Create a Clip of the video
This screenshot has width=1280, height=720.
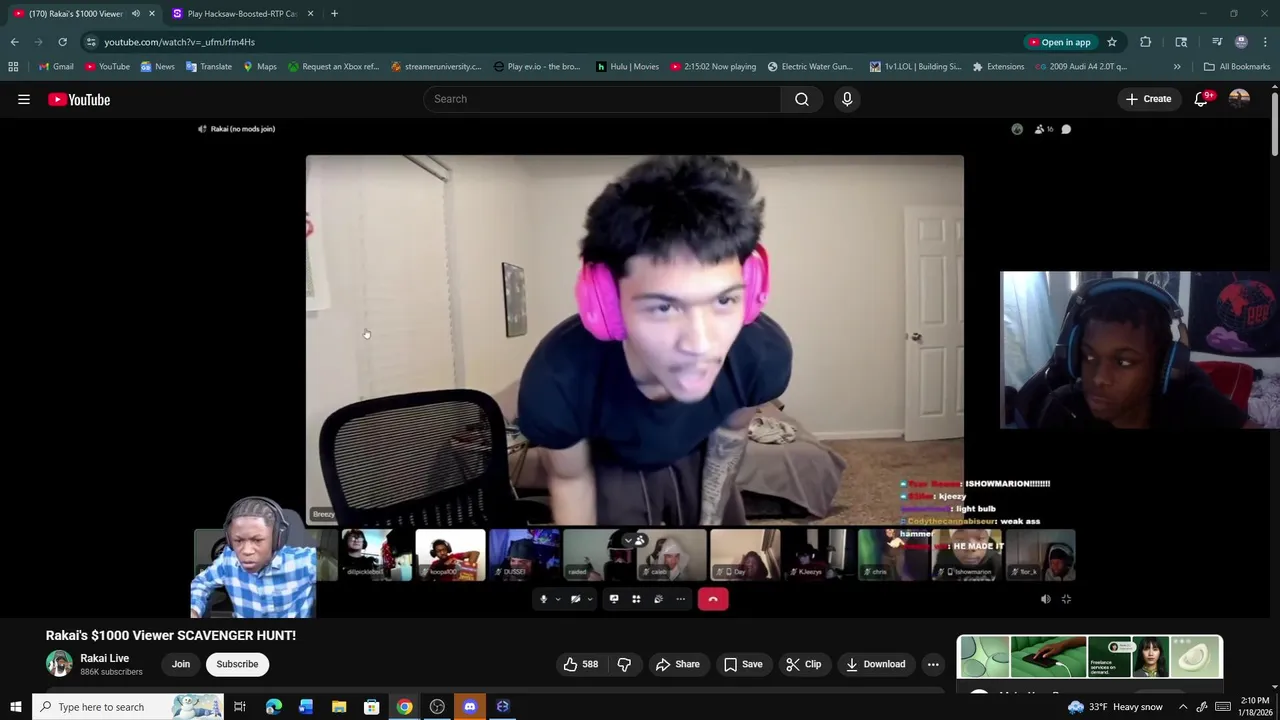pos(803,664)
